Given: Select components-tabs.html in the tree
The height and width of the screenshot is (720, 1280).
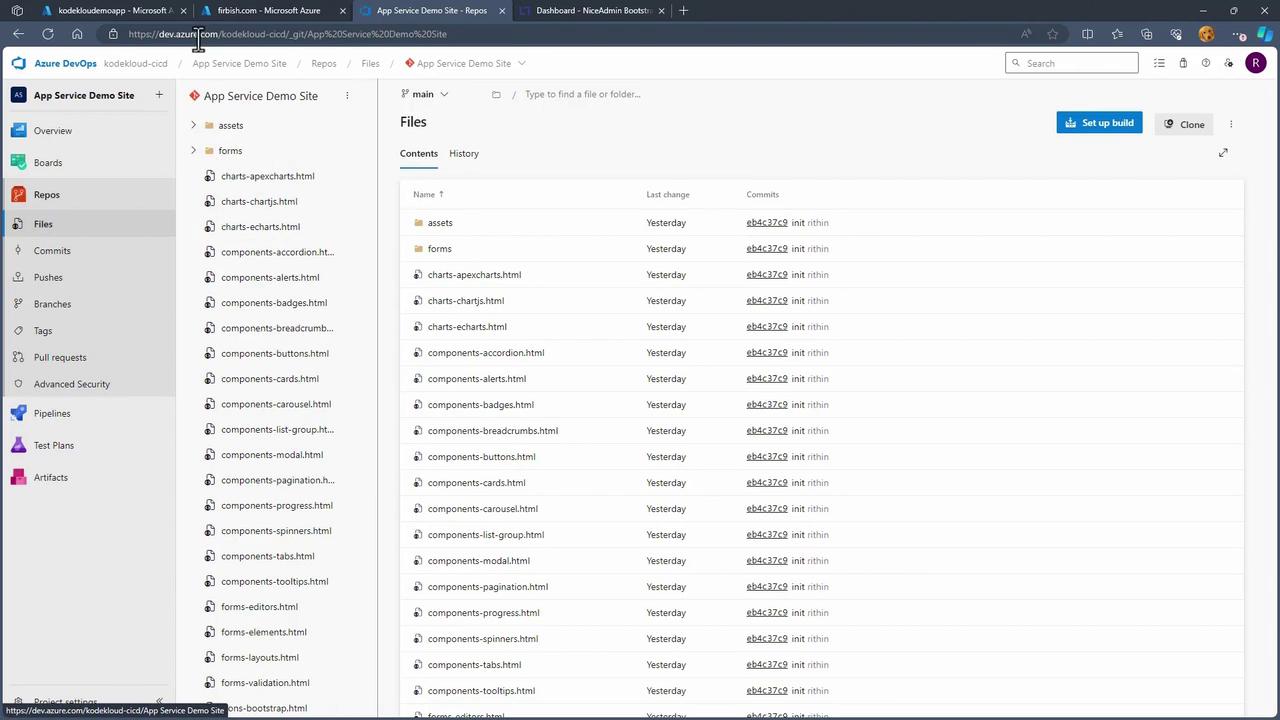Looking at the screenshot, I should [267, 556].
